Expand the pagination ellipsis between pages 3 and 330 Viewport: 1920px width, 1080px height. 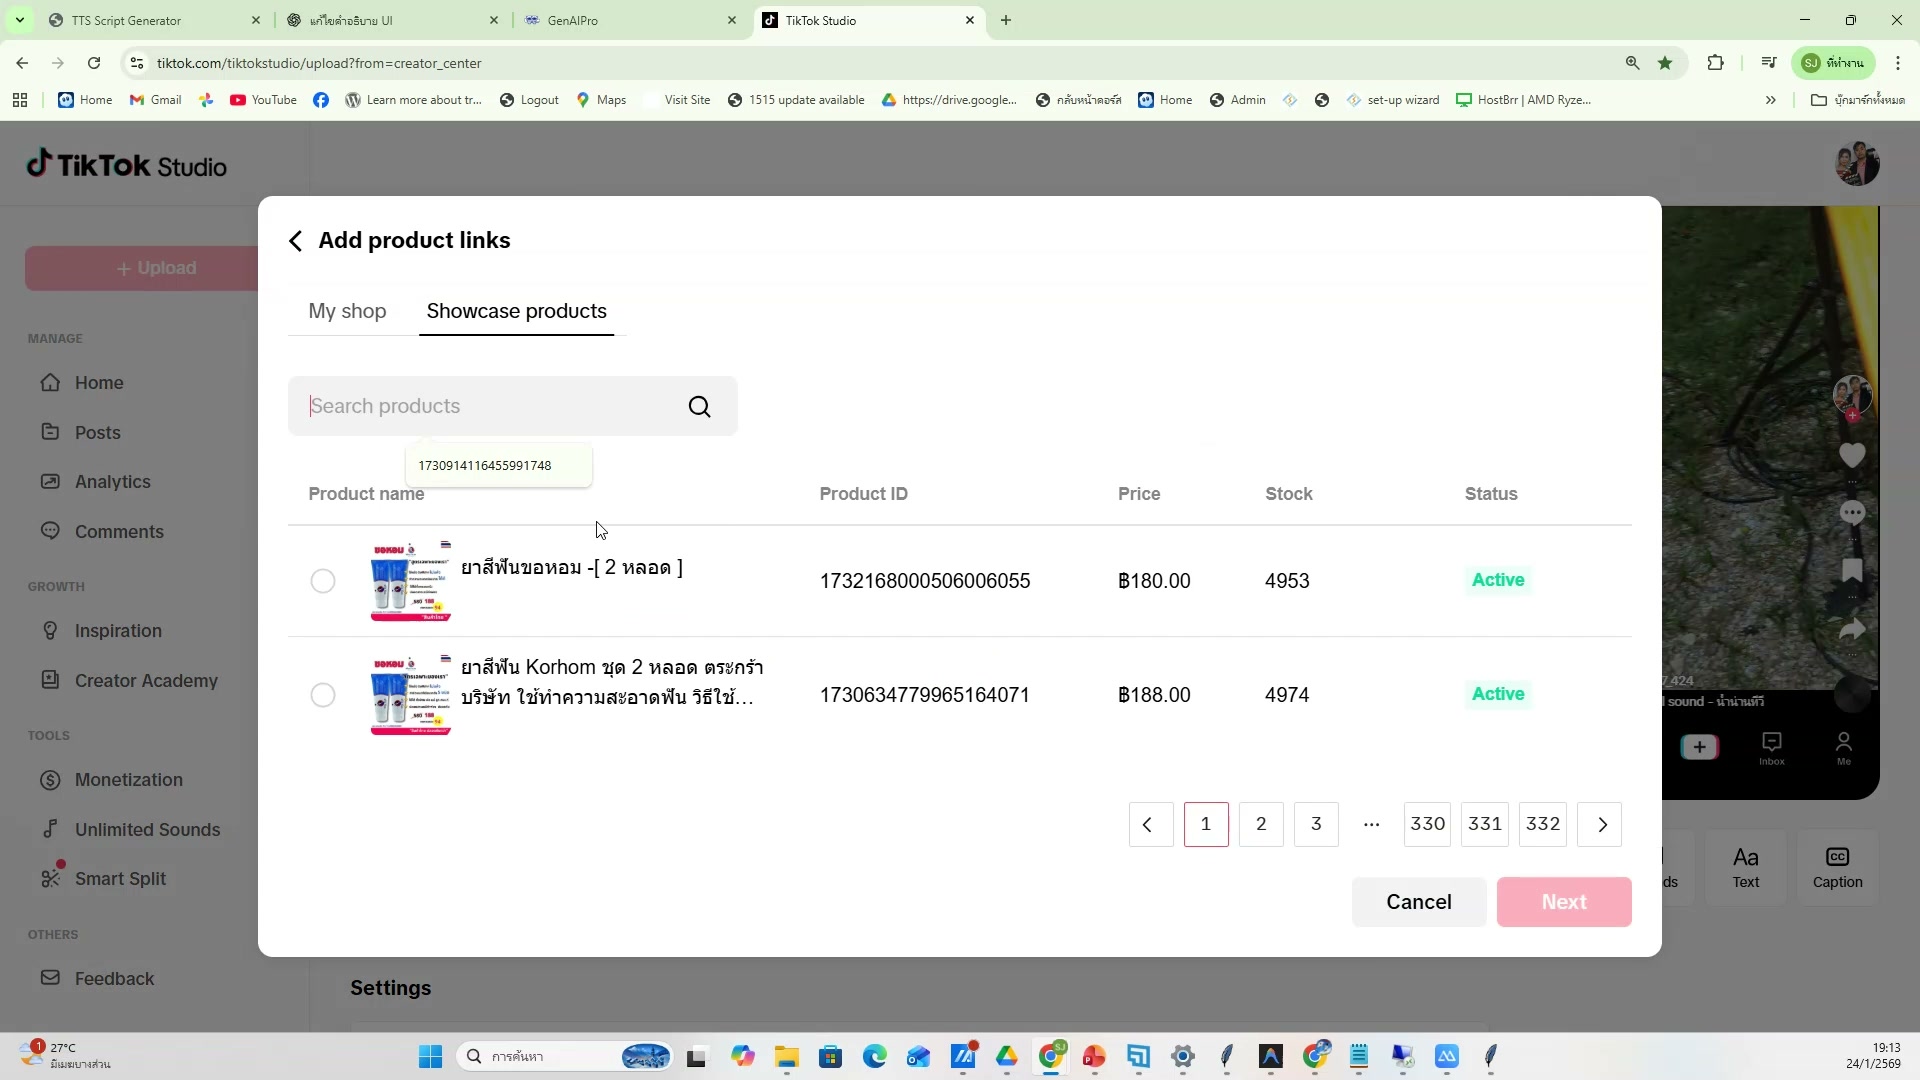(x=1371, y=824)
